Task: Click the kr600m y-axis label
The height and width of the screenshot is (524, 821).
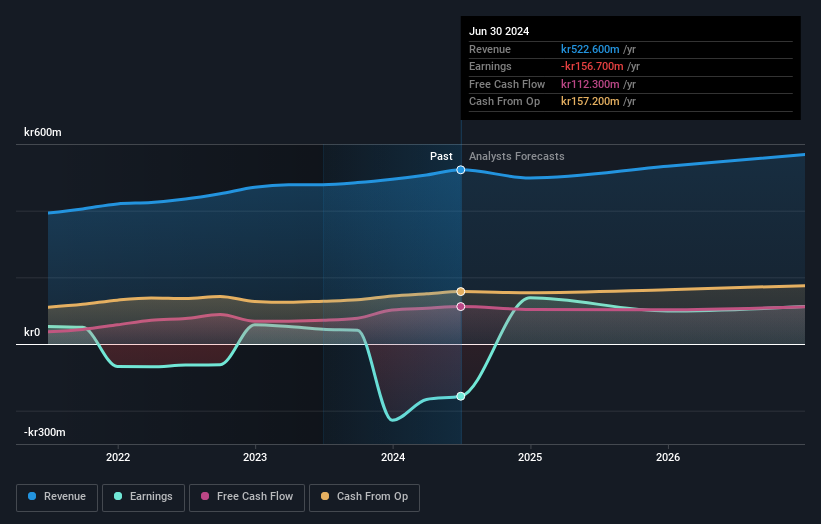Action: coord(42,132)
